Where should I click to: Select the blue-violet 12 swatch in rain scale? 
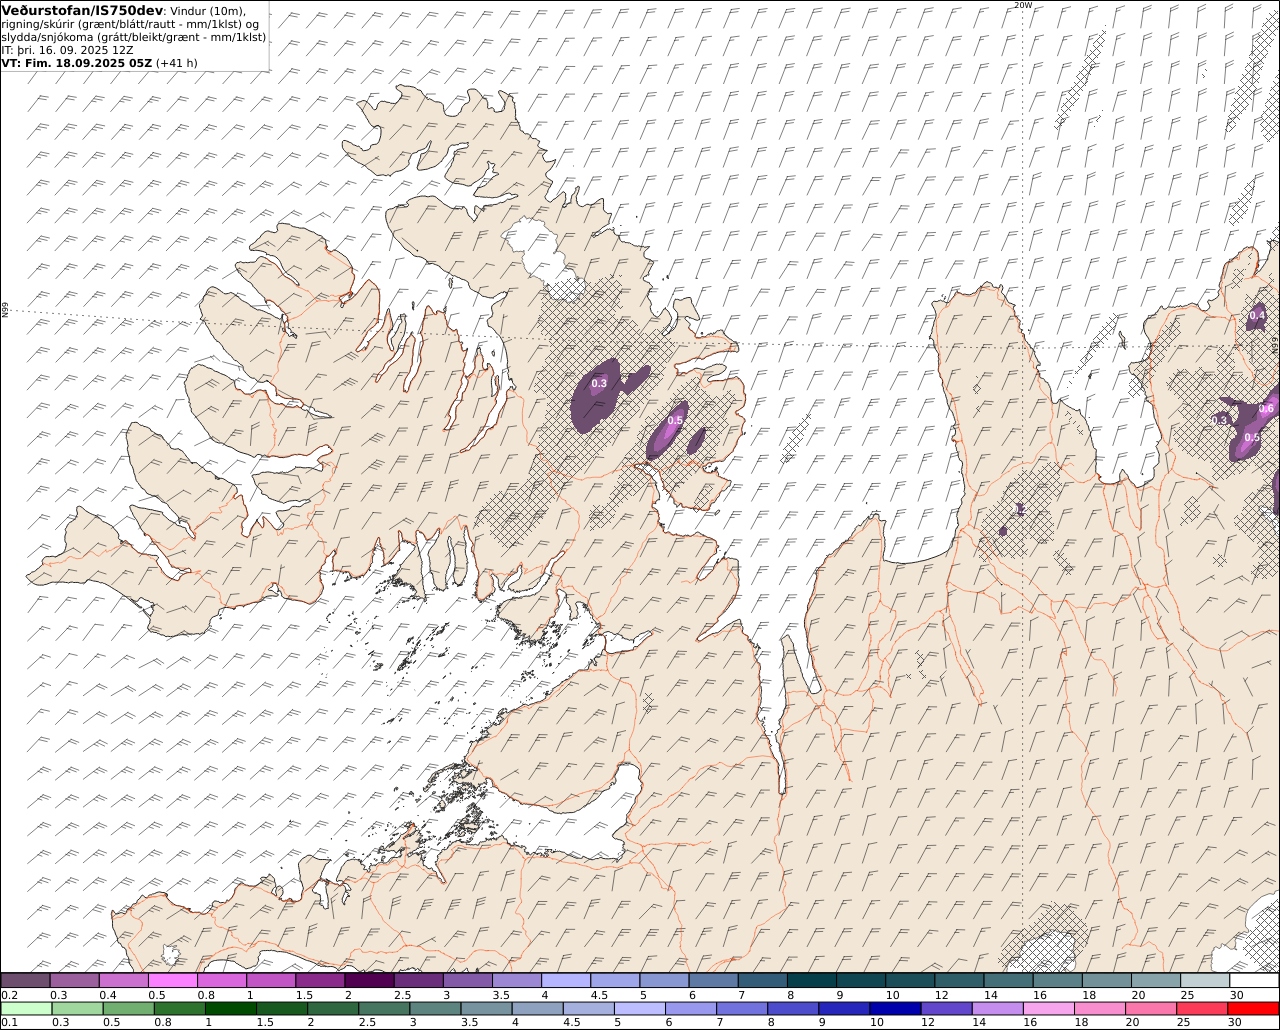pyautogui.click(x=945, y=1008)
